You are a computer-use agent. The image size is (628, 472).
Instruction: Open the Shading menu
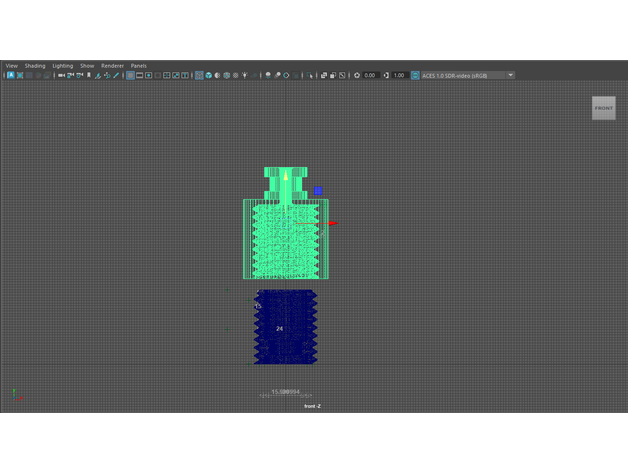(35, 66)
